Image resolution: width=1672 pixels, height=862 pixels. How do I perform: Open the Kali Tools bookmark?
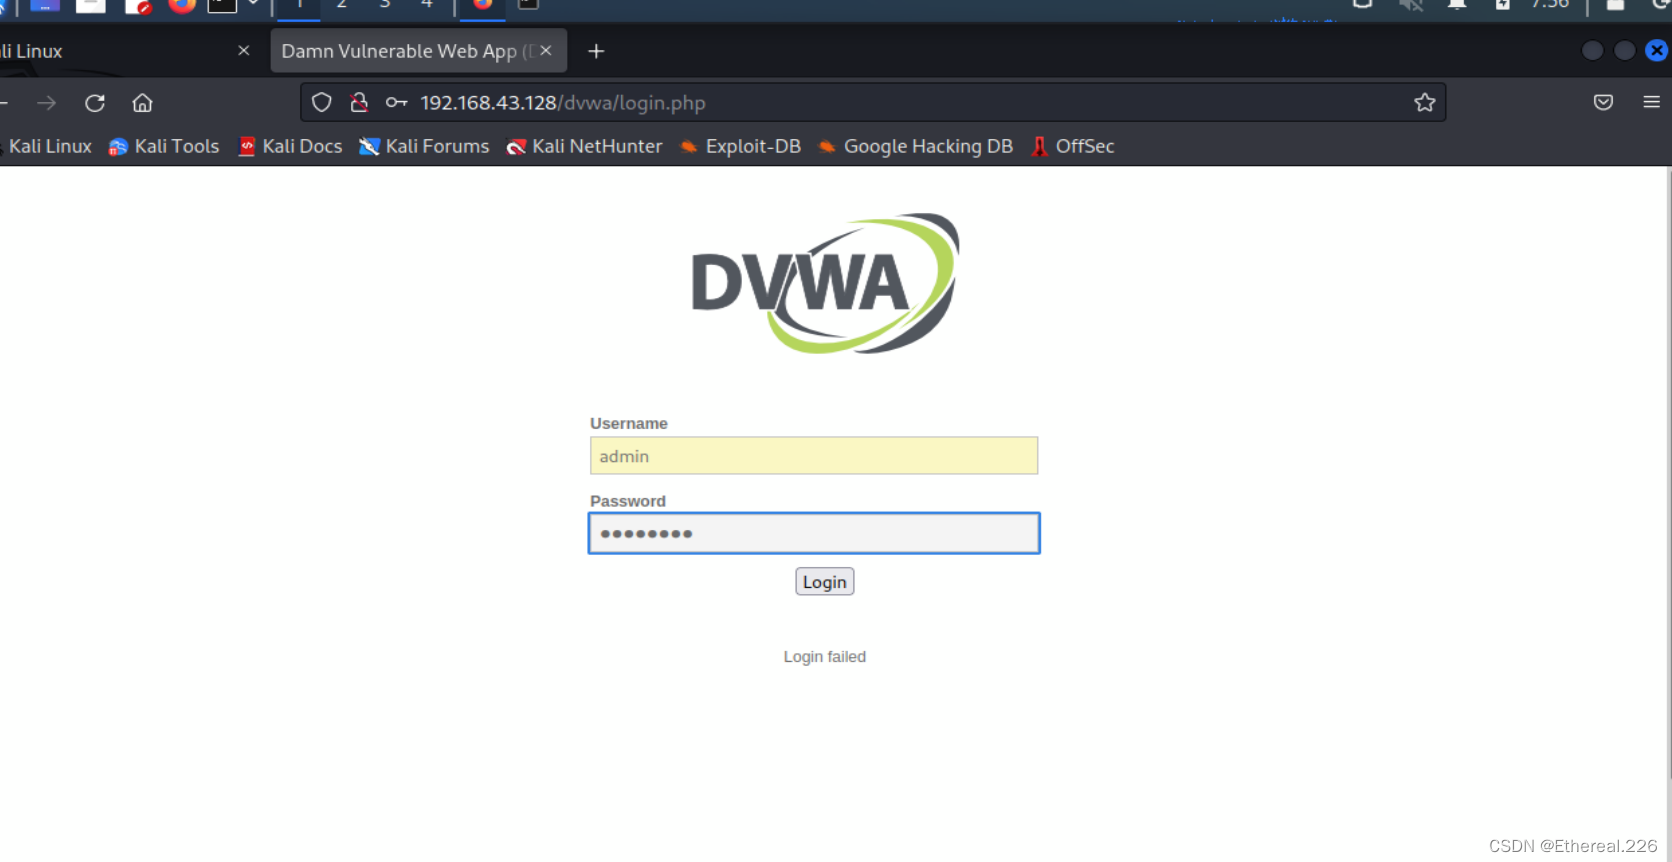(x=164, y=146)
